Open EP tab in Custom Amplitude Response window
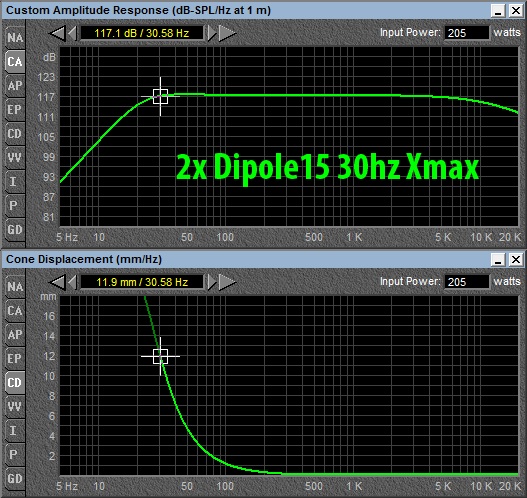 (15, 110)
